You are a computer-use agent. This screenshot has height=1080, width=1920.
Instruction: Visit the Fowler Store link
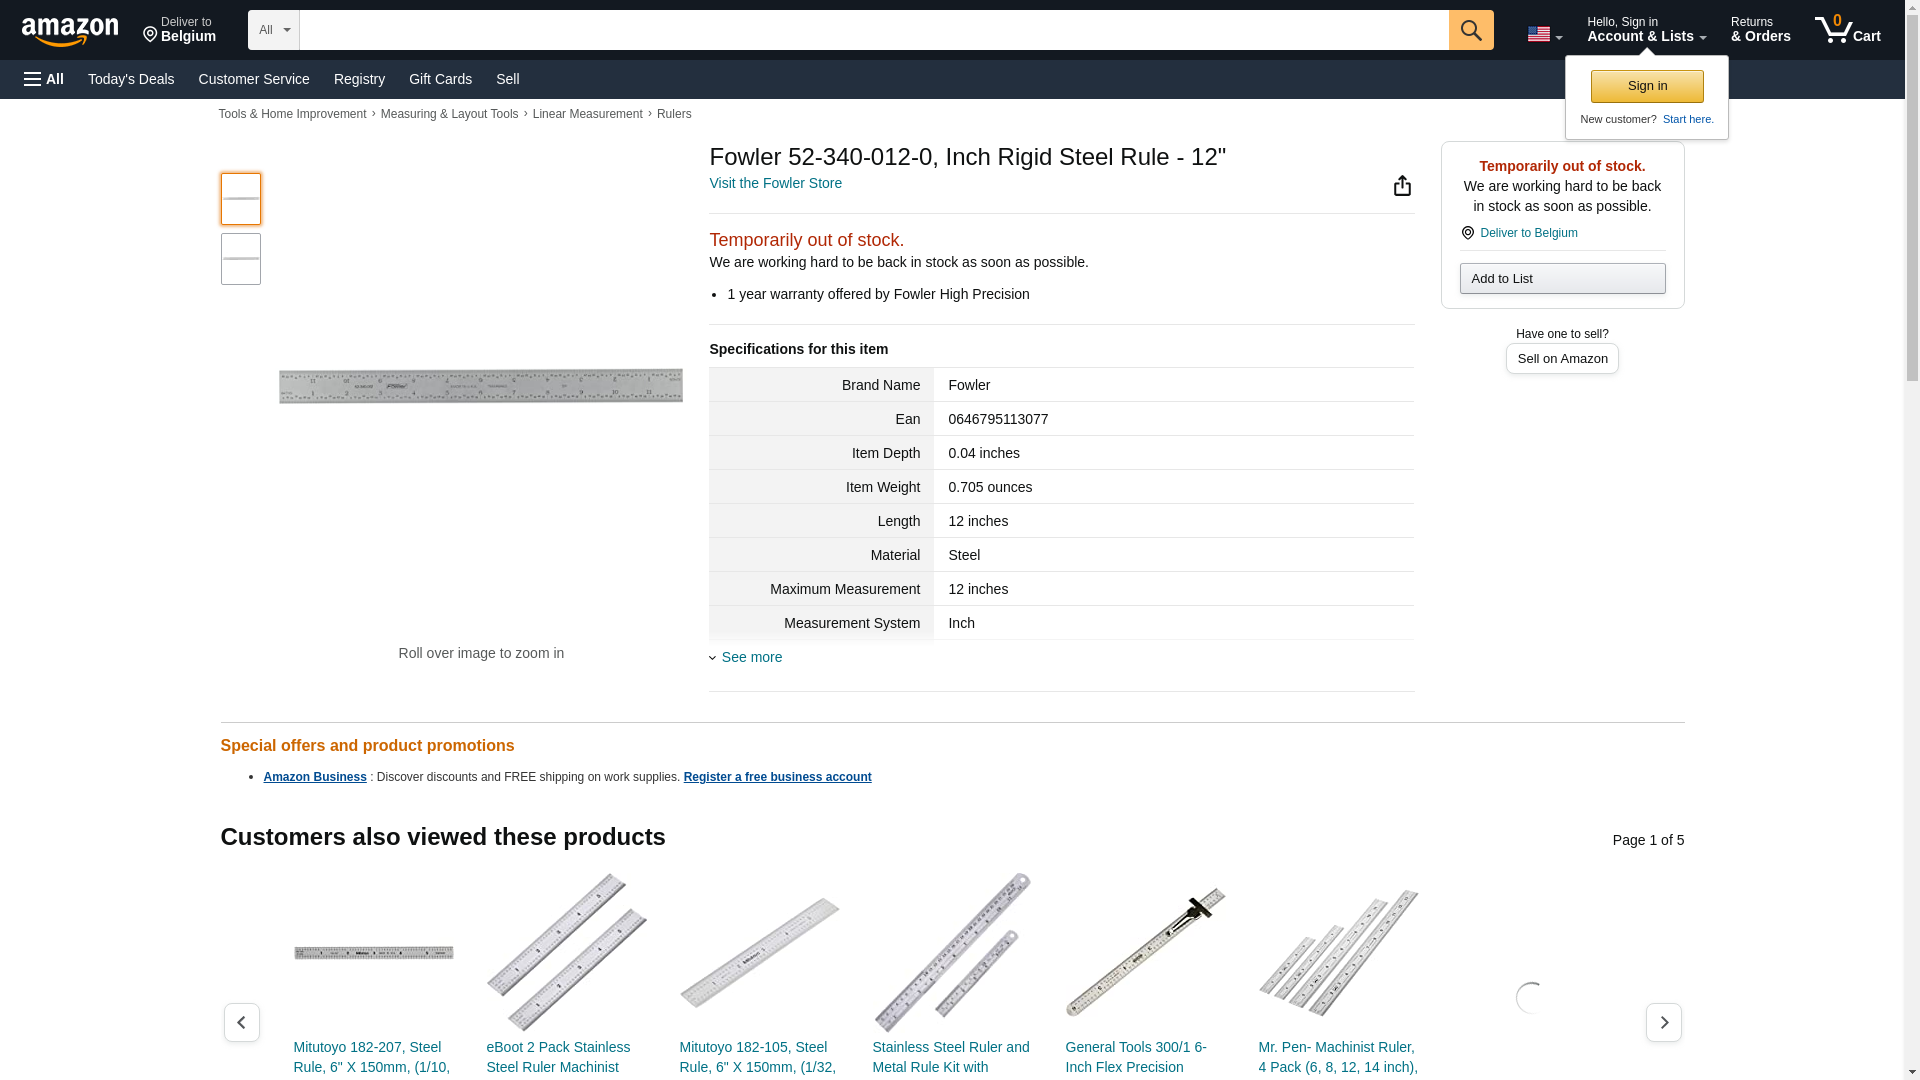[x=775, y=183]
